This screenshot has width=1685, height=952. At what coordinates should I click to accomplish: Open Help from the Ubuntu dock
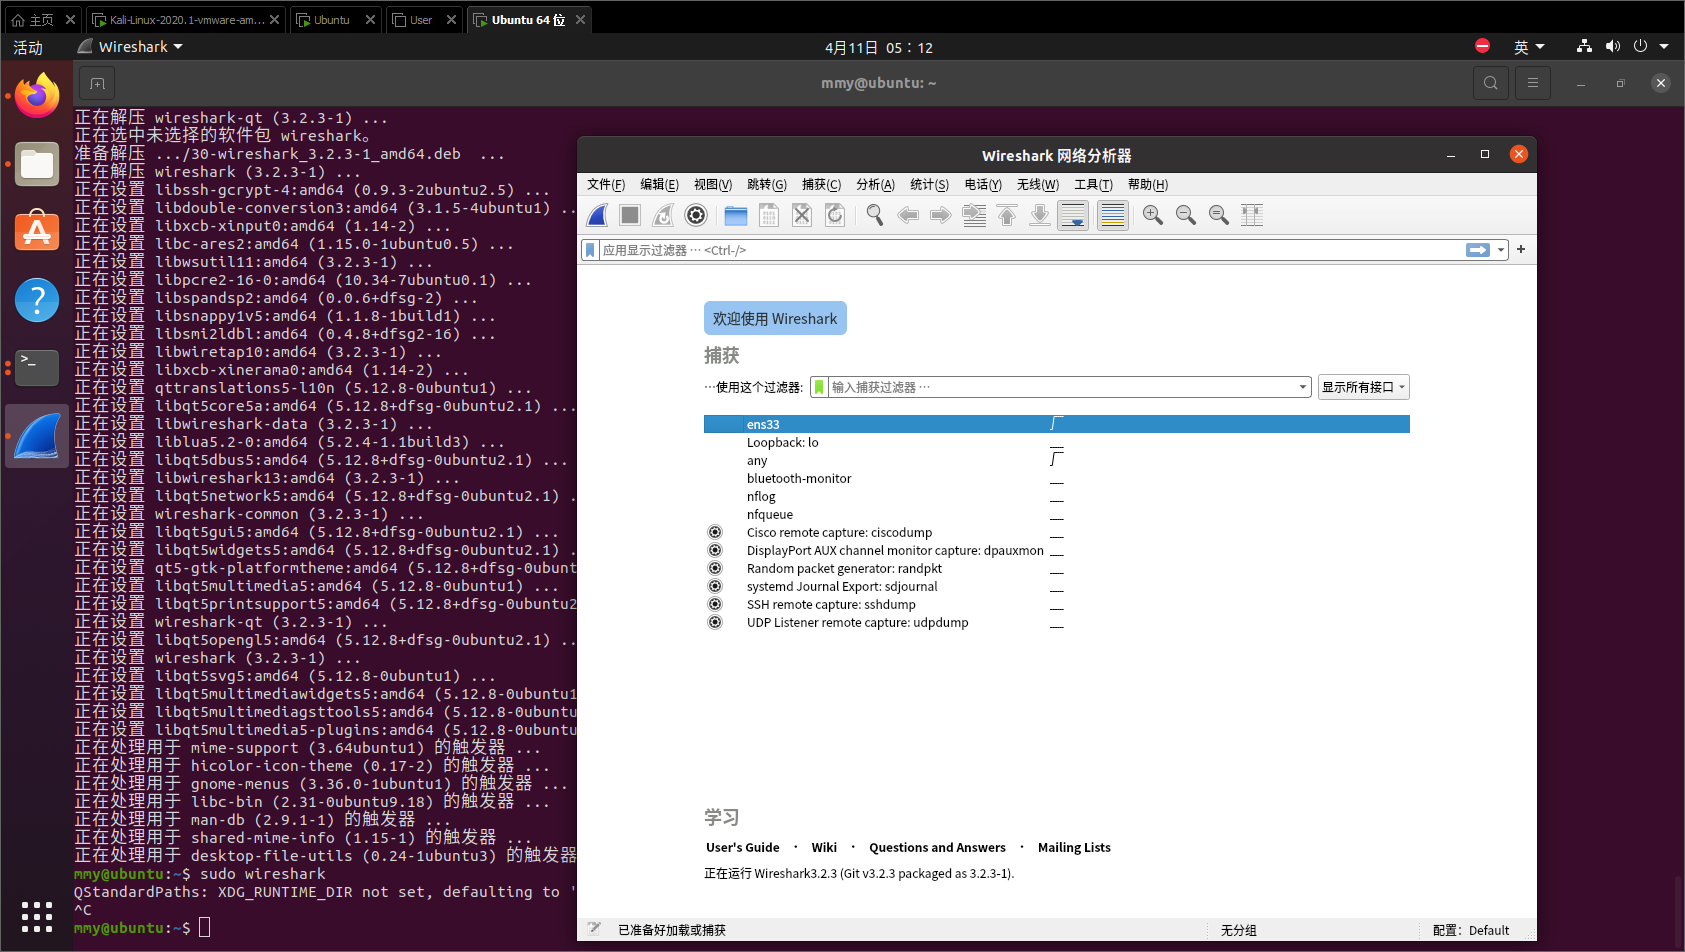37,299
